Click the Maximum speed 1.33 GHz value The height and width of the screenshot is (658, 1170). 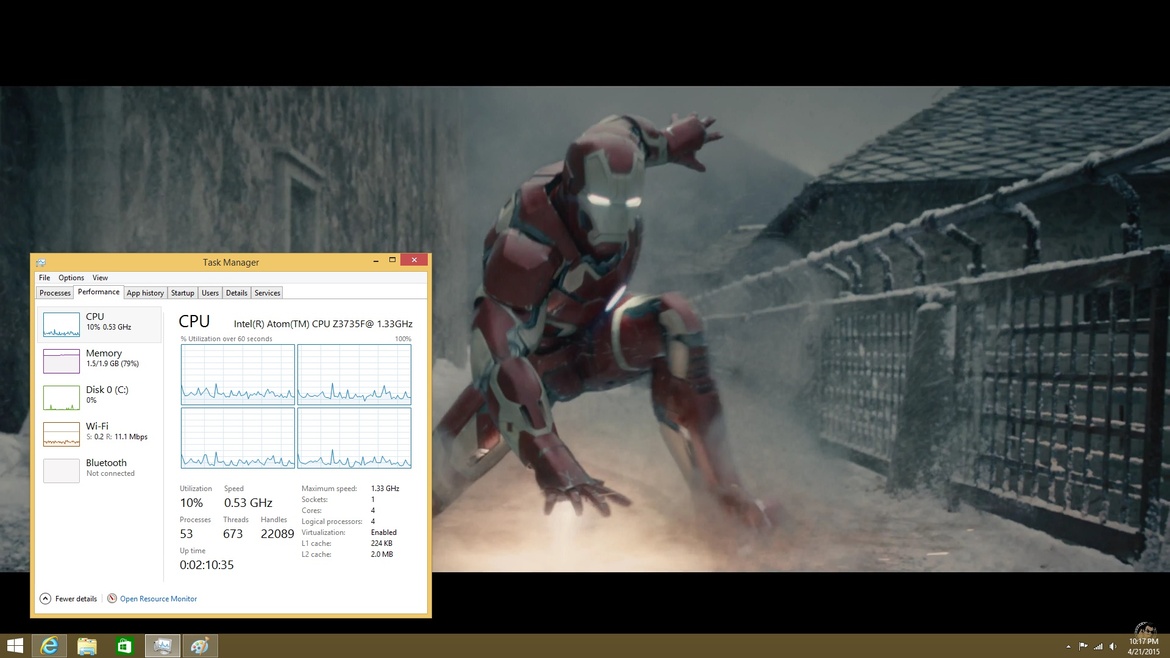[x=385, y=489]
